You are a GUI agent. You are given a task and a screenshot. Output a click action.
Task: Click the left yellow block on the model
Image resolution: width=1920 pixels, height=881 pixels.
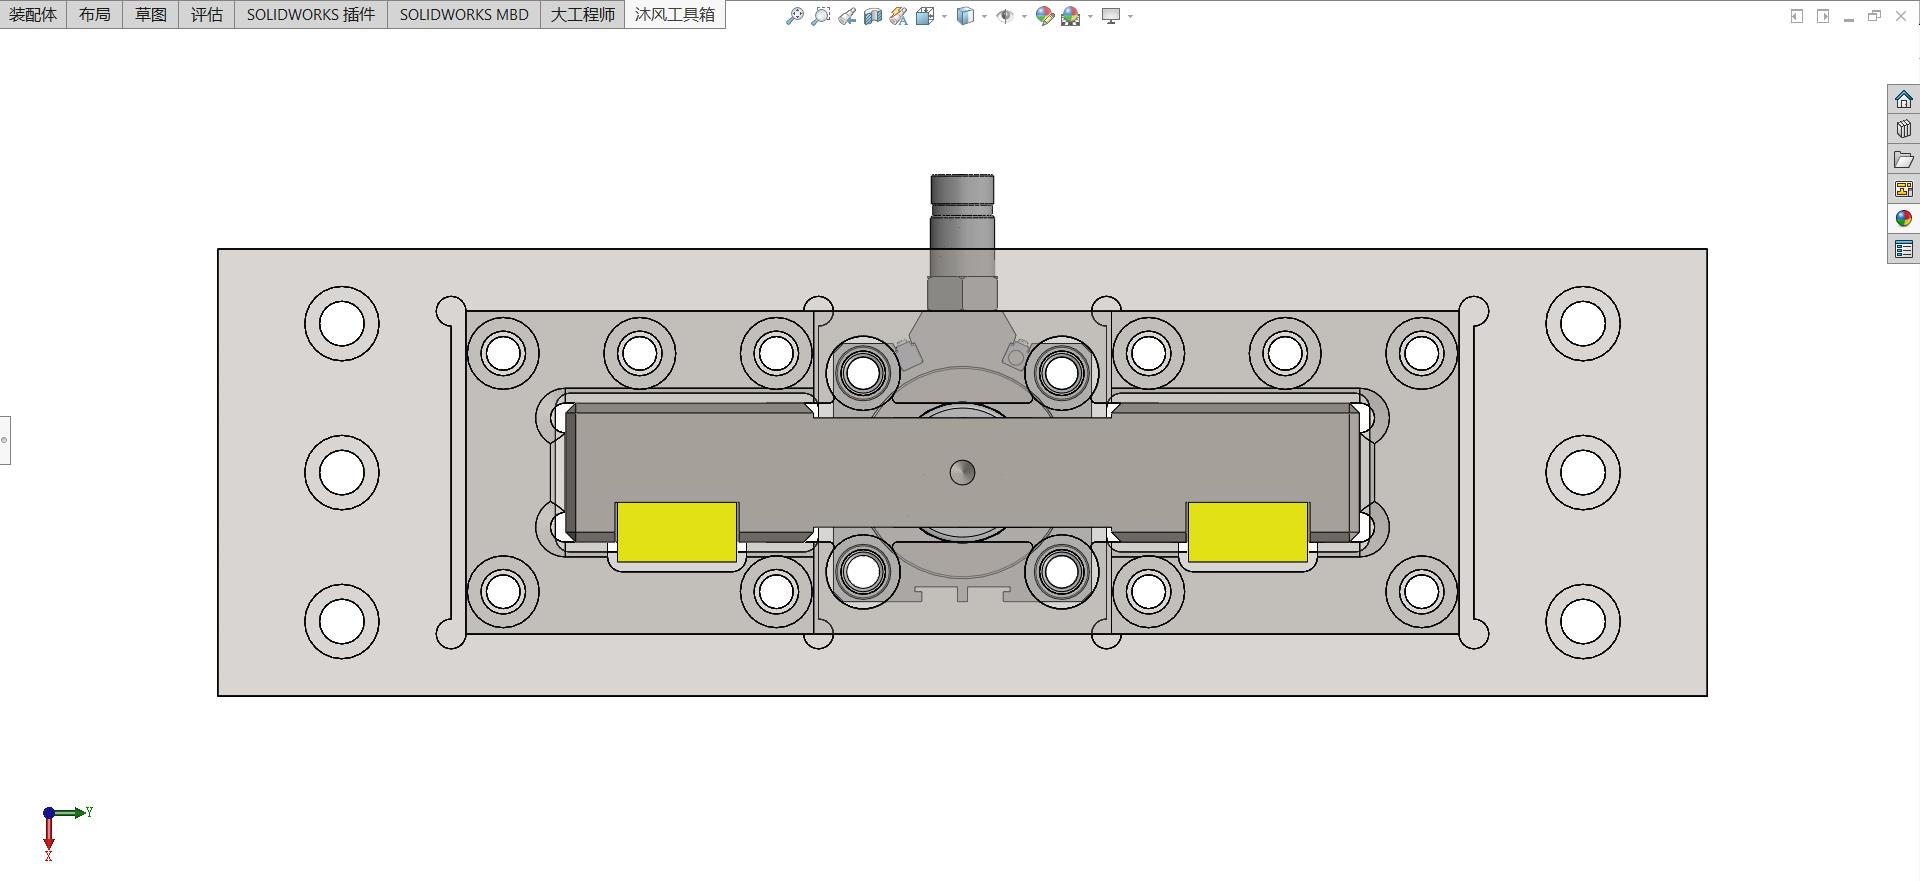tap(677, 532)
